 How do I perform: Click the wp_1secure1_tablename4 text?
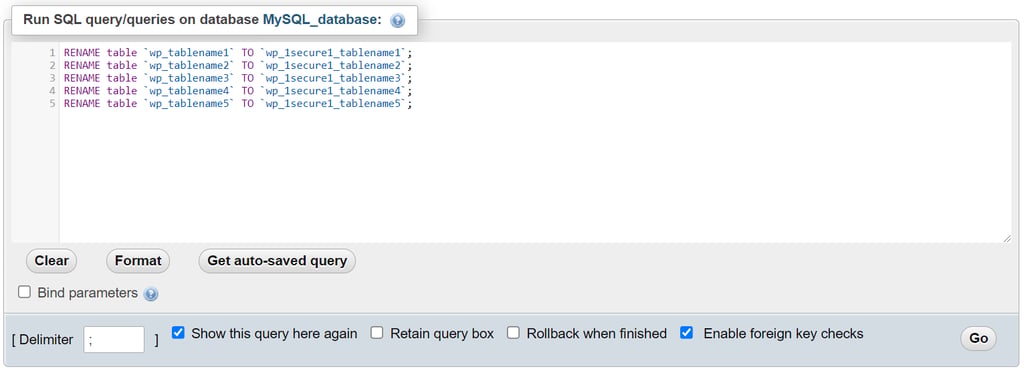click(333, 91)
